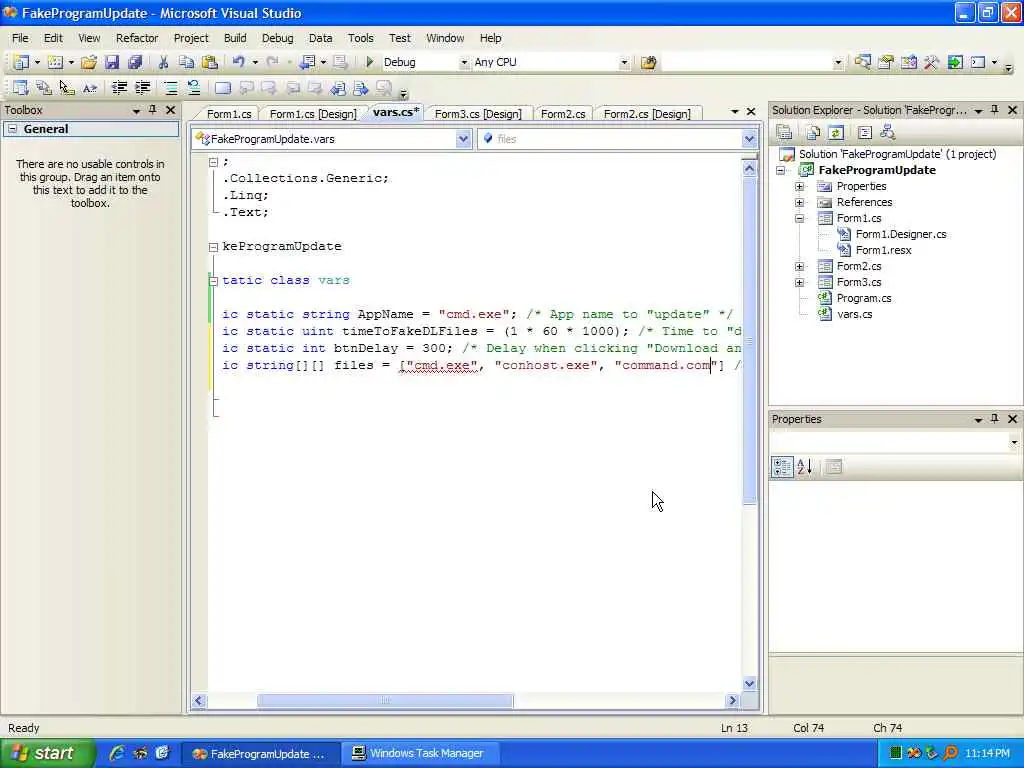Switch to the Form1.cs [Design] tab
Screen dimensions: 1024x768
313,114
